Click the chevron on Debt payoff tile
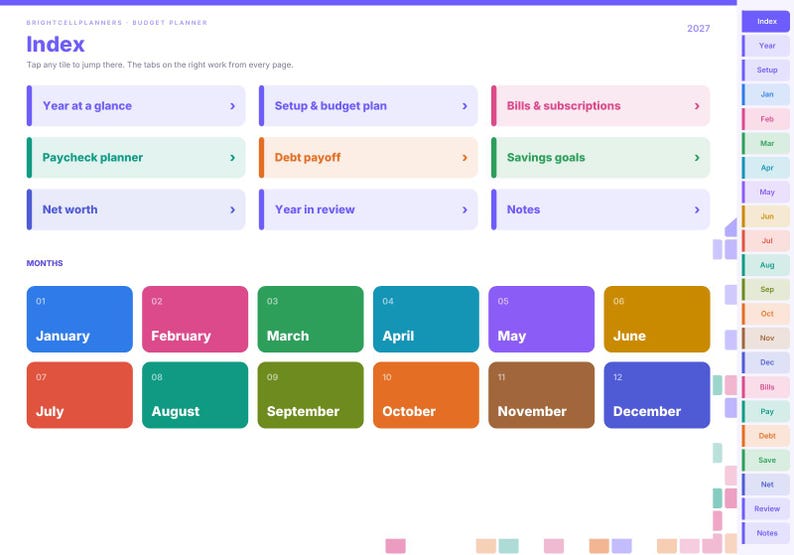 [x=464, y=157]
